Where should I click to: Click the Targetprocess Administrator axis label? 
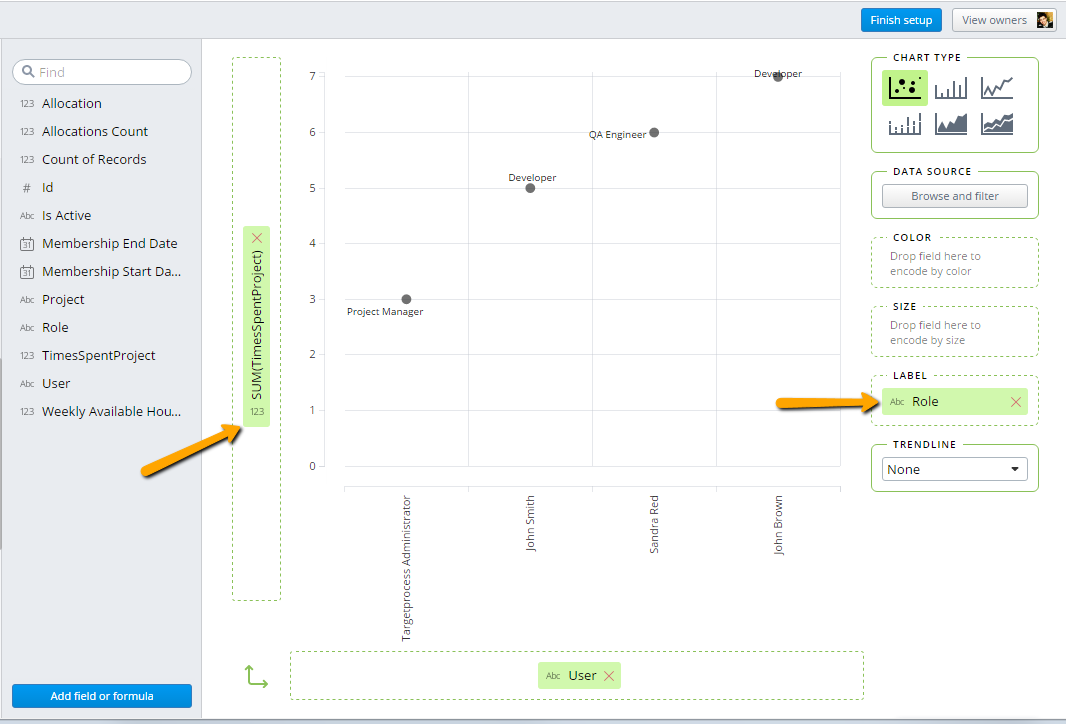[x=407, y=568]
